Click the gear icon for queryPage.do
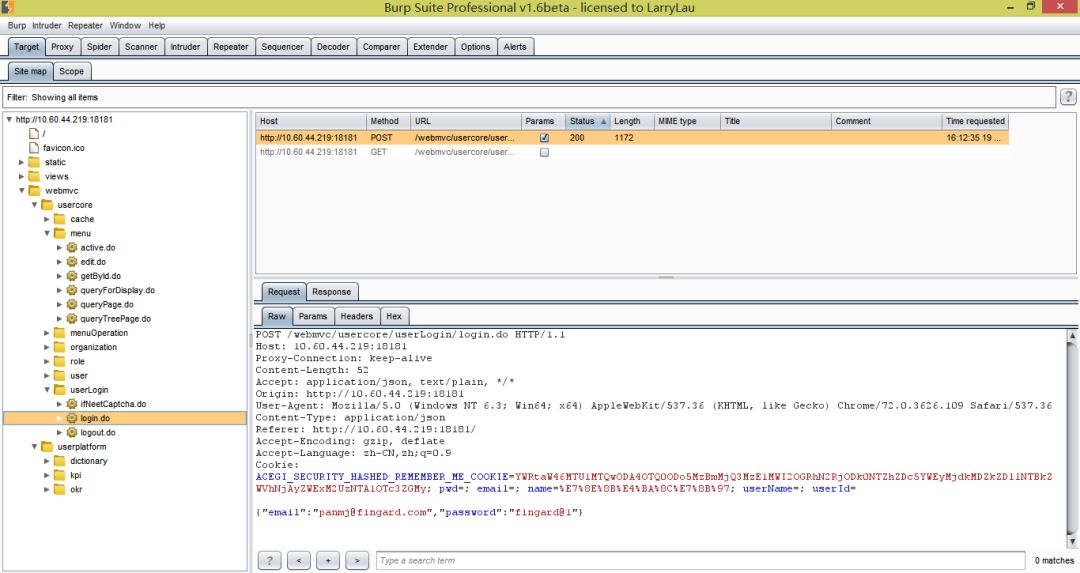 tap(72, 304)
